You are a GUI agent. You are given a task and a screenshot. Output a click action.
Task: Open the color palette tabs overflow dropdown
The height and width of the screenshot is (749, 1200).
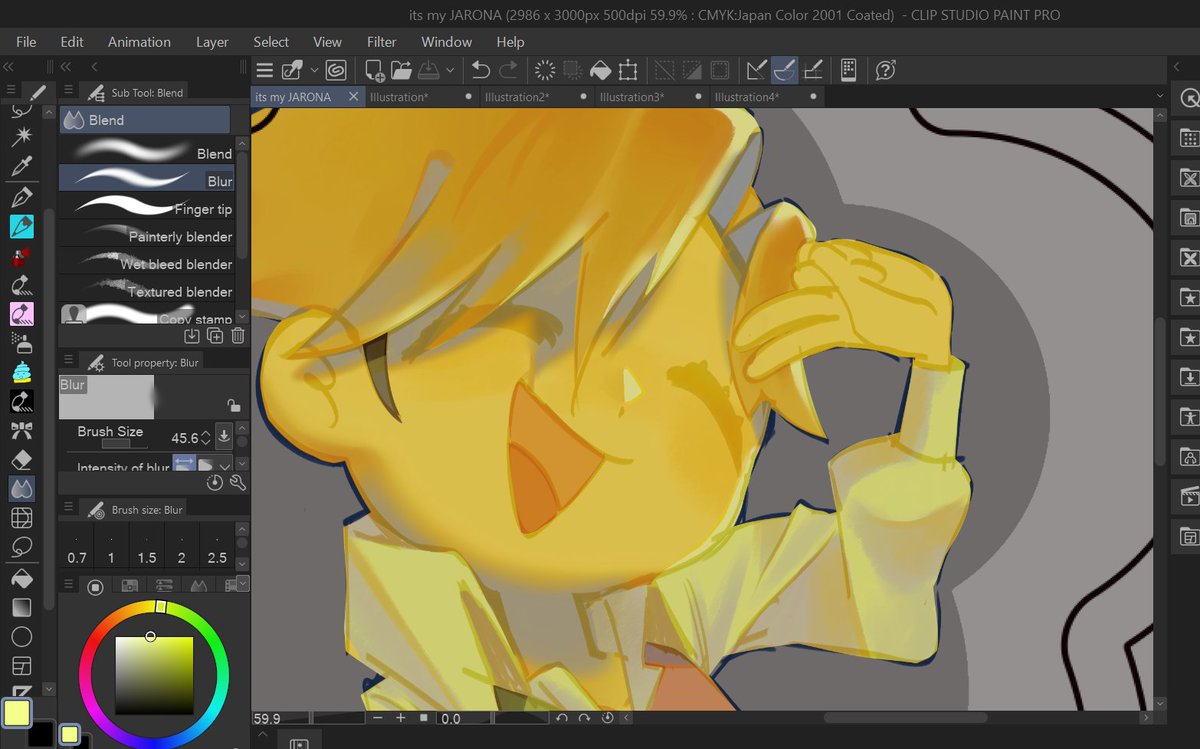click(243, 585)
